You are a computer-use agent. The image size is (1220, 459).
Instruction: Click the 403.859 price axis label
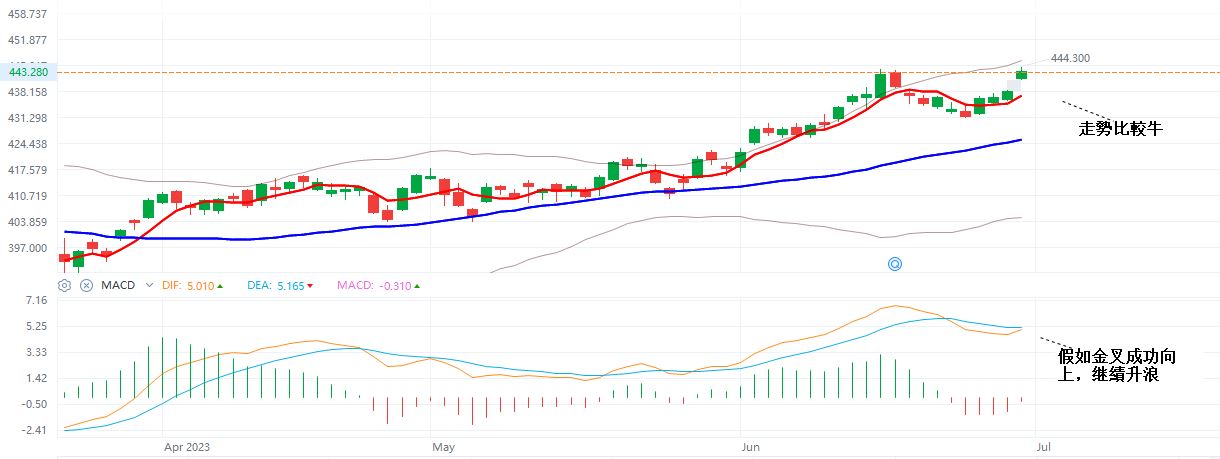pyautogui.click(x=28, y=222)
